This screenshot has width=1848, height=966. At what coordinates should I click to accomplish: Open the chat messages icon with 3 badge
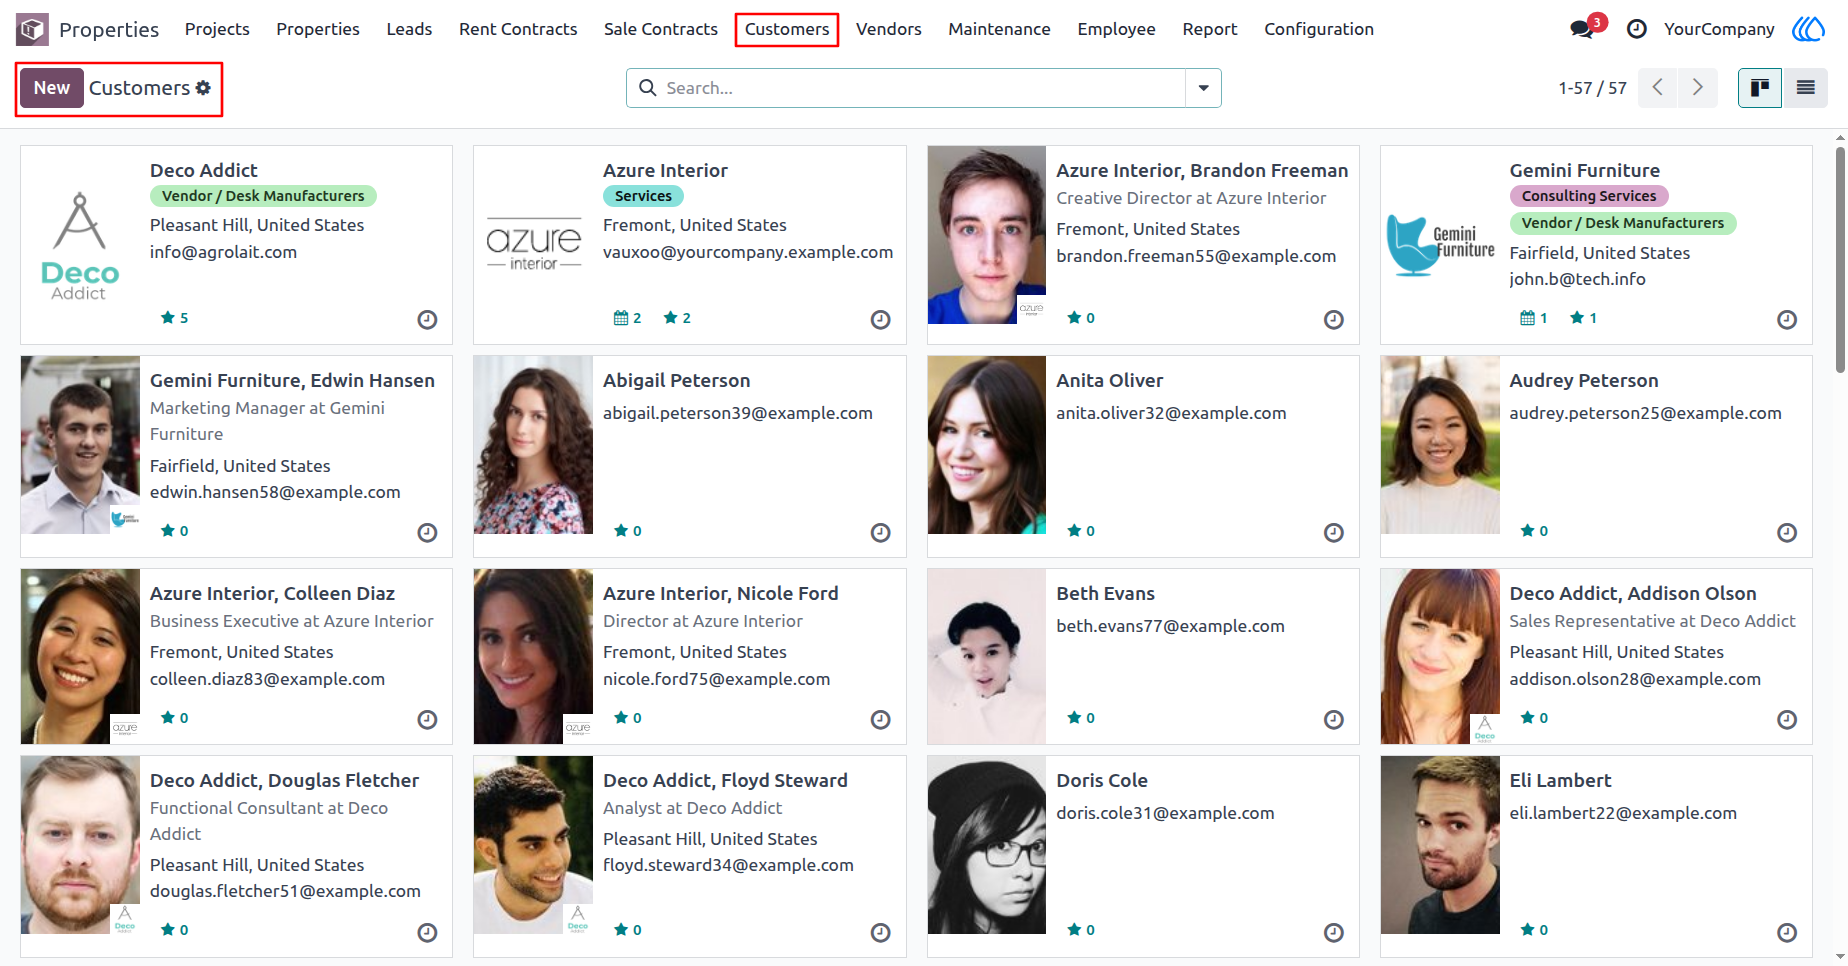coord(1583,29)
